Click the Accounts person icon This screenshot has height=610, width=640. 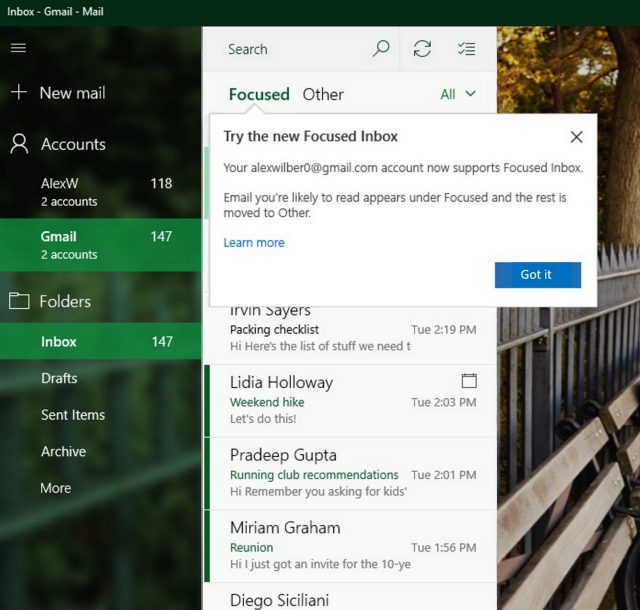tap(19, 144)
